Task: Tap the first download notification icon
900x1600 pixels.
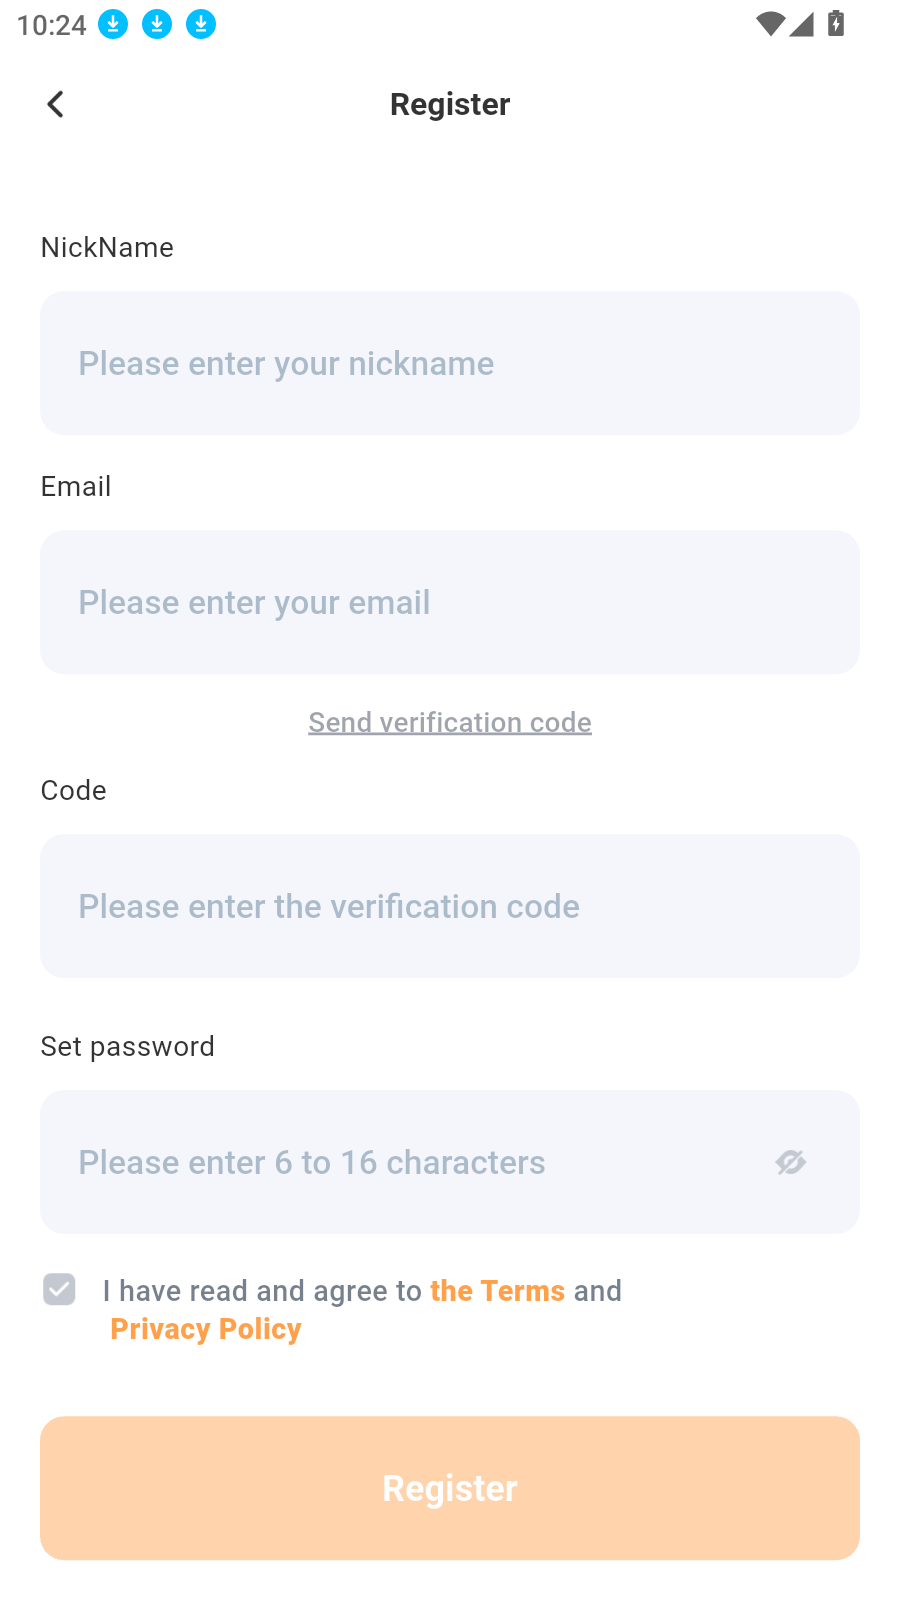Action: tap(113, 24)
